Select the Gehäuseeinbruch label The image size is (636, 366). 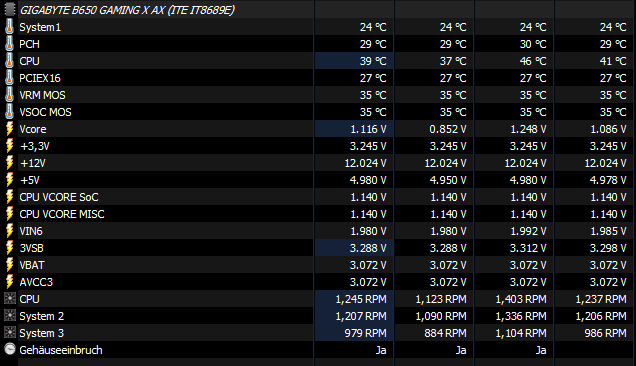pos(61,350)
